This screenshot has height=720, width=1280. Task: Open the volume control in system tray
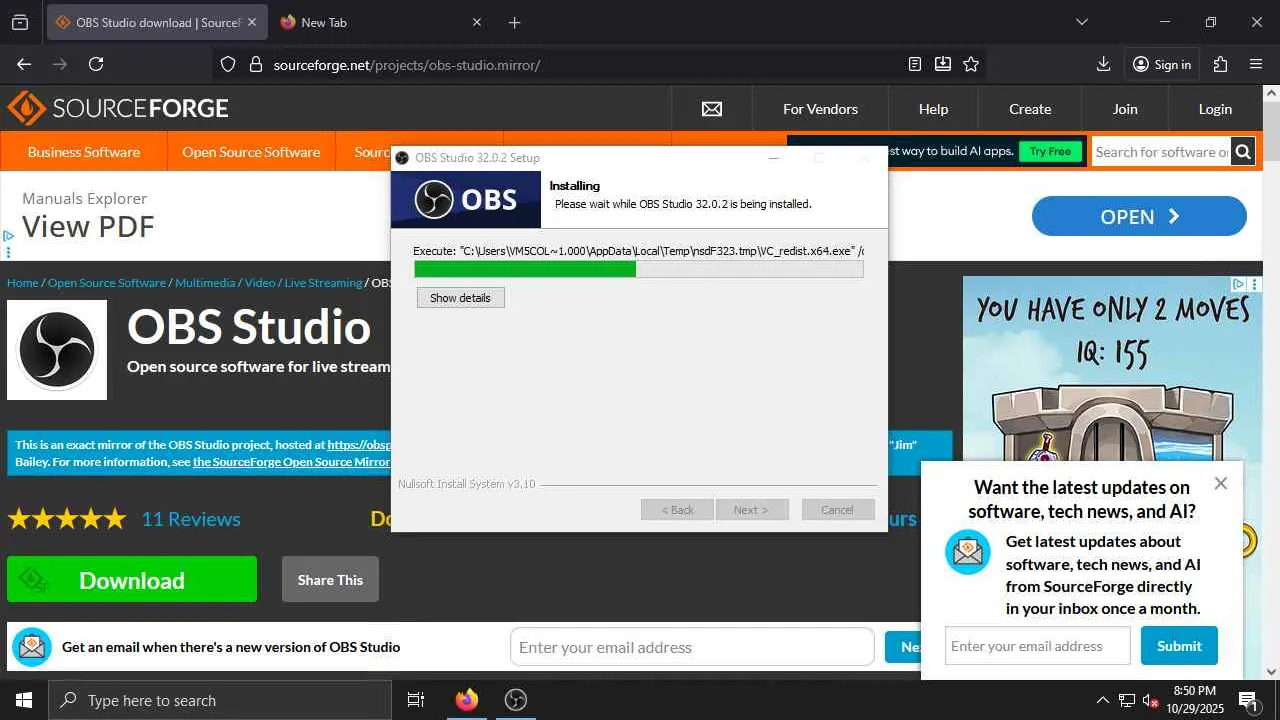(x=1150, y=700)
